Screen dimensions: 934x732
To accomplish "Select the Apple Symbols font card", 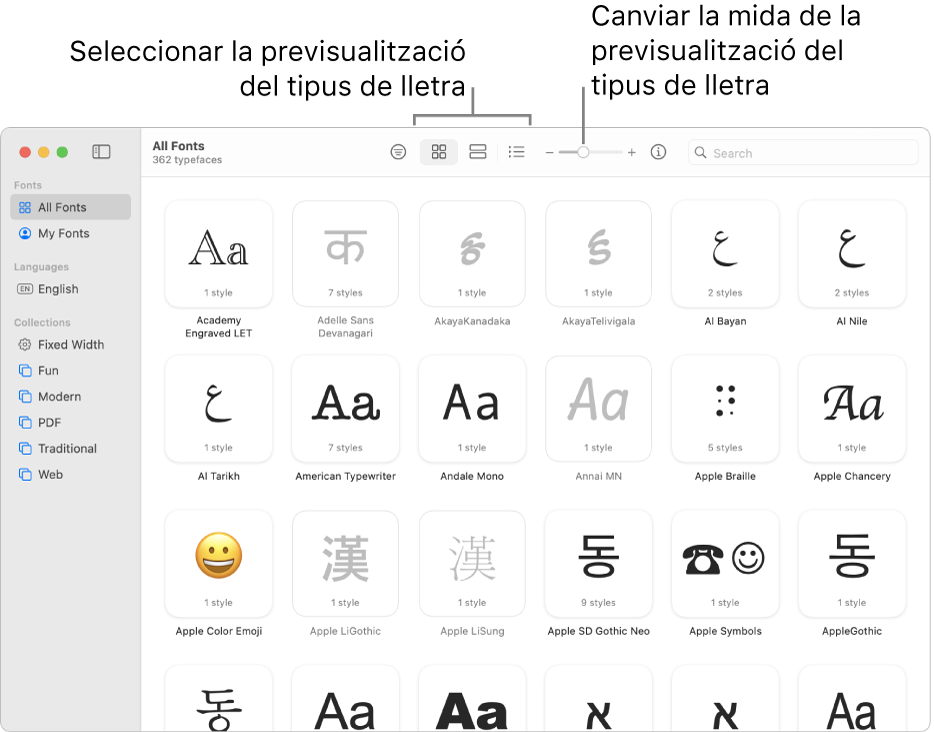I will pyautogui.click(x=726, y=565).
